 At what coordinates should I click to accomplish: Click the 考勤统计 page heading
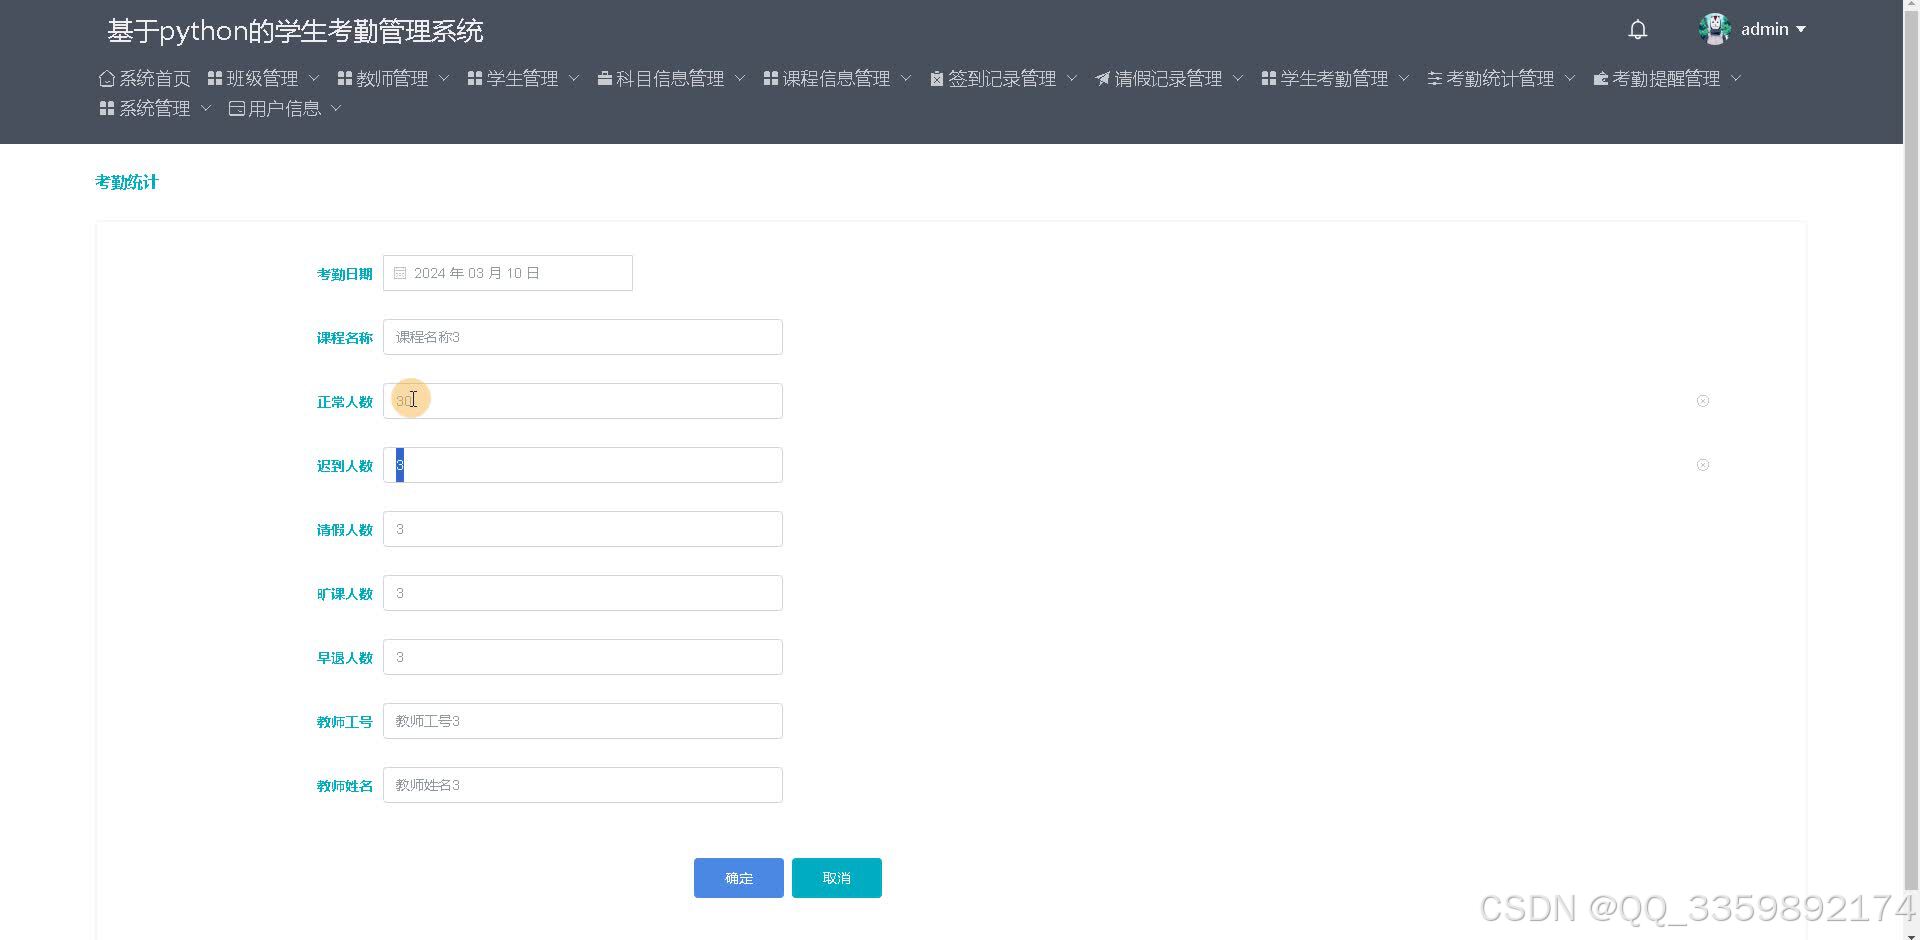pyautogui.click(x=127, y=182)
